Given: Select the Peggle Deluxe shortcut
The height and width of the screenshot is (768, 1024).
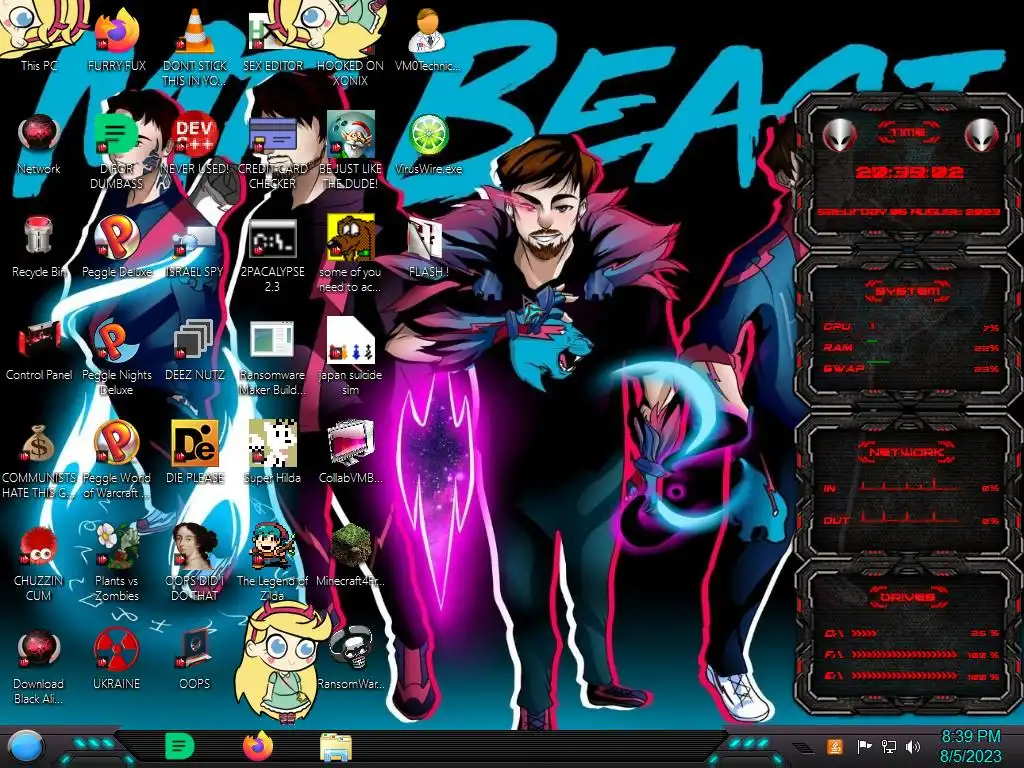Looking at the screenshot, I should click(x=116, y=247).
